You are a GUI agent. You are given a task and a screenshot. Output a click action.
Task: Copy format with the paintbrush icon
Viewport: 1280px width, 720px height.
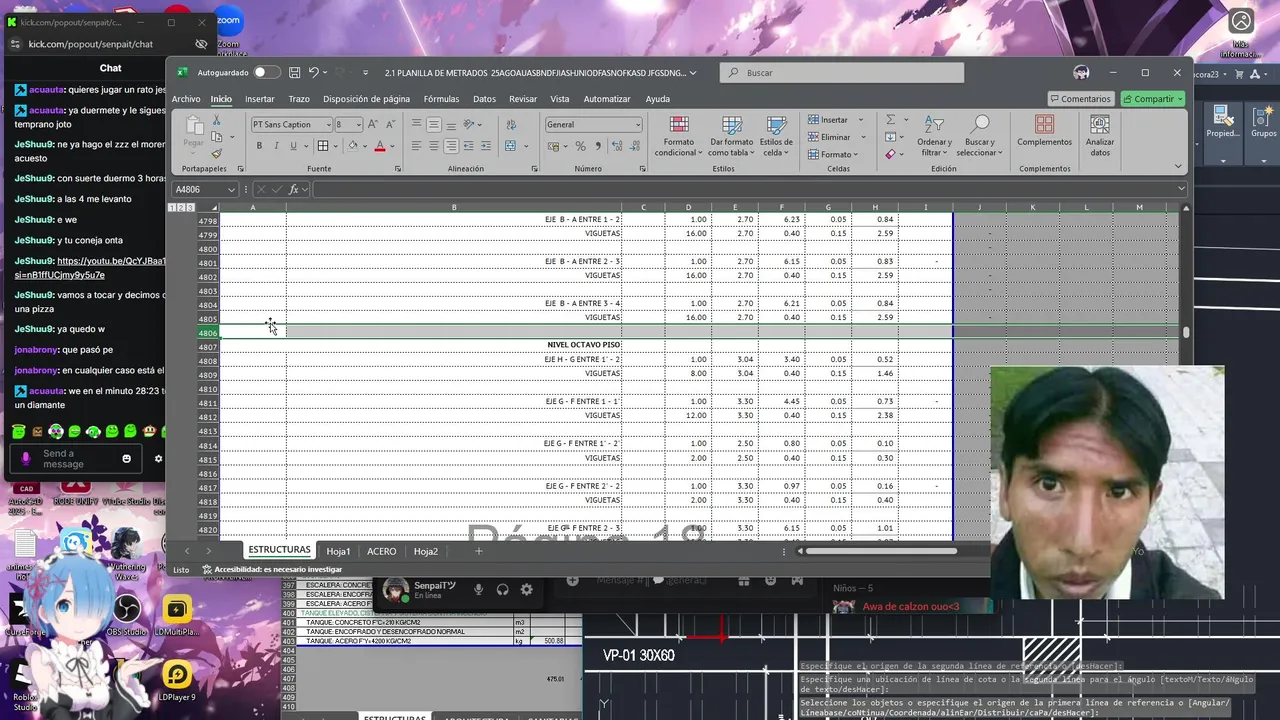point(217,153)
